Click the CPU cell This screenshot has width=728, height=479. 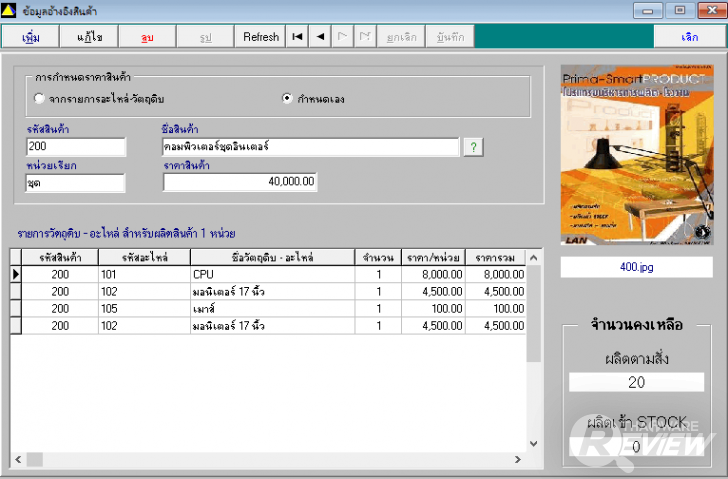[x=273, y=274]
